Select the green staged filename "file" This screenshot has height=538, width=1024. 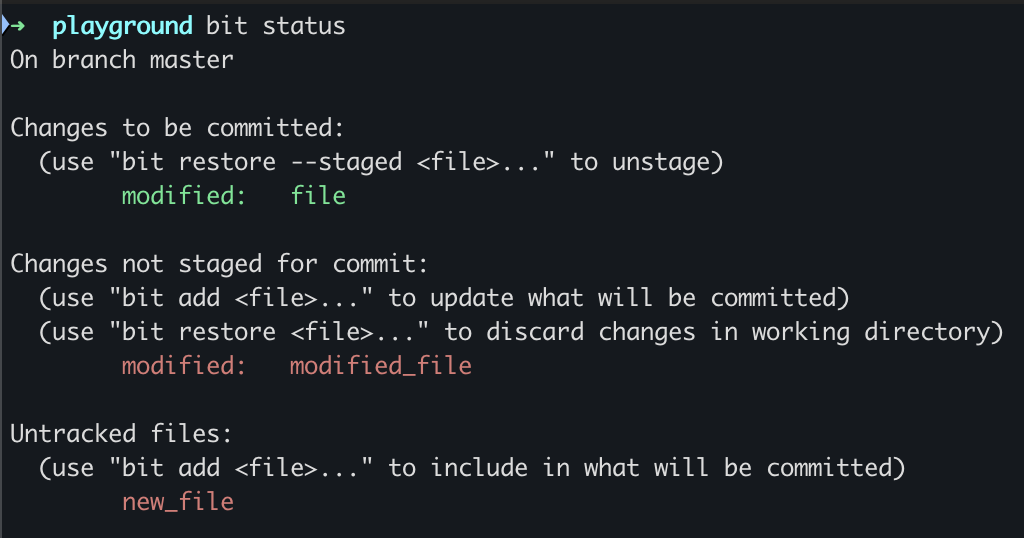[318, 196]
